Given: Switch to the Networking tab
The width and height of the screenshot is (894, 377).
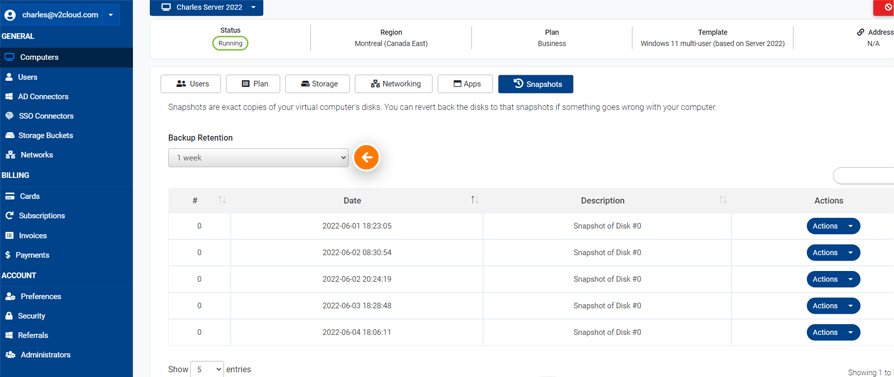Looking at the screenshot, I should pos(393,84).
